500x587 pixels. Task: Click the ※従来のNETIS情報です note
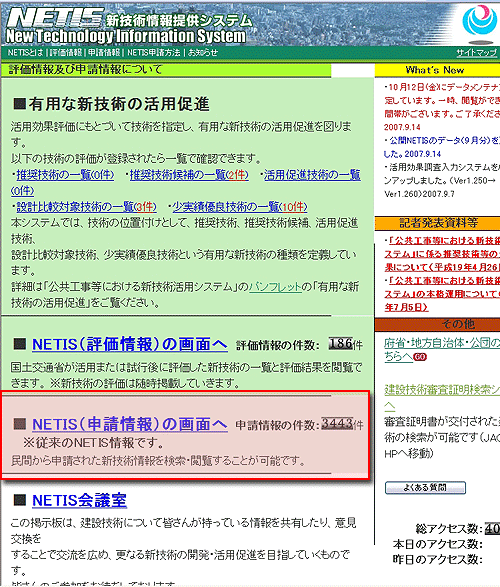(94, 443)
